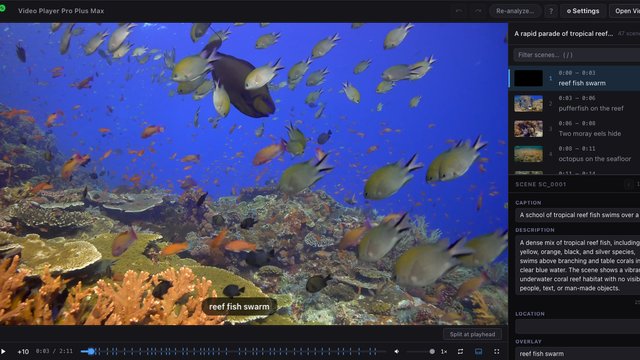
Task: Click Split at playhead button
Action: click(472, 334)
